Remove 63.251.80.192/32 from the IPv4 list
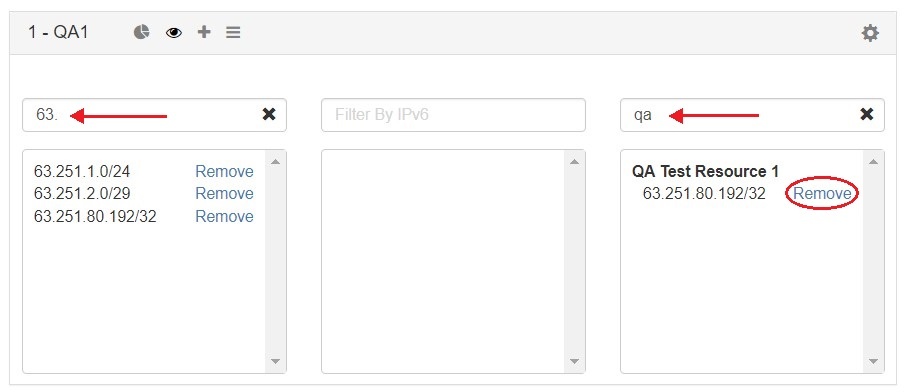Image resolution: width=905 pixels, height=392 pixels. pyautogui.click(x=225, y=216)
